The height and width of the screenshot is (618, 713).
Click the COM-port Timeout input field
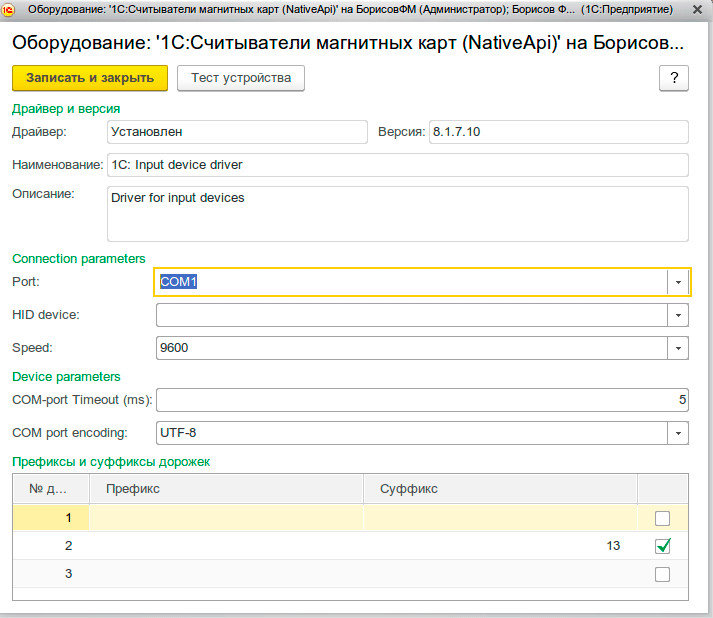tap(420, 400)
